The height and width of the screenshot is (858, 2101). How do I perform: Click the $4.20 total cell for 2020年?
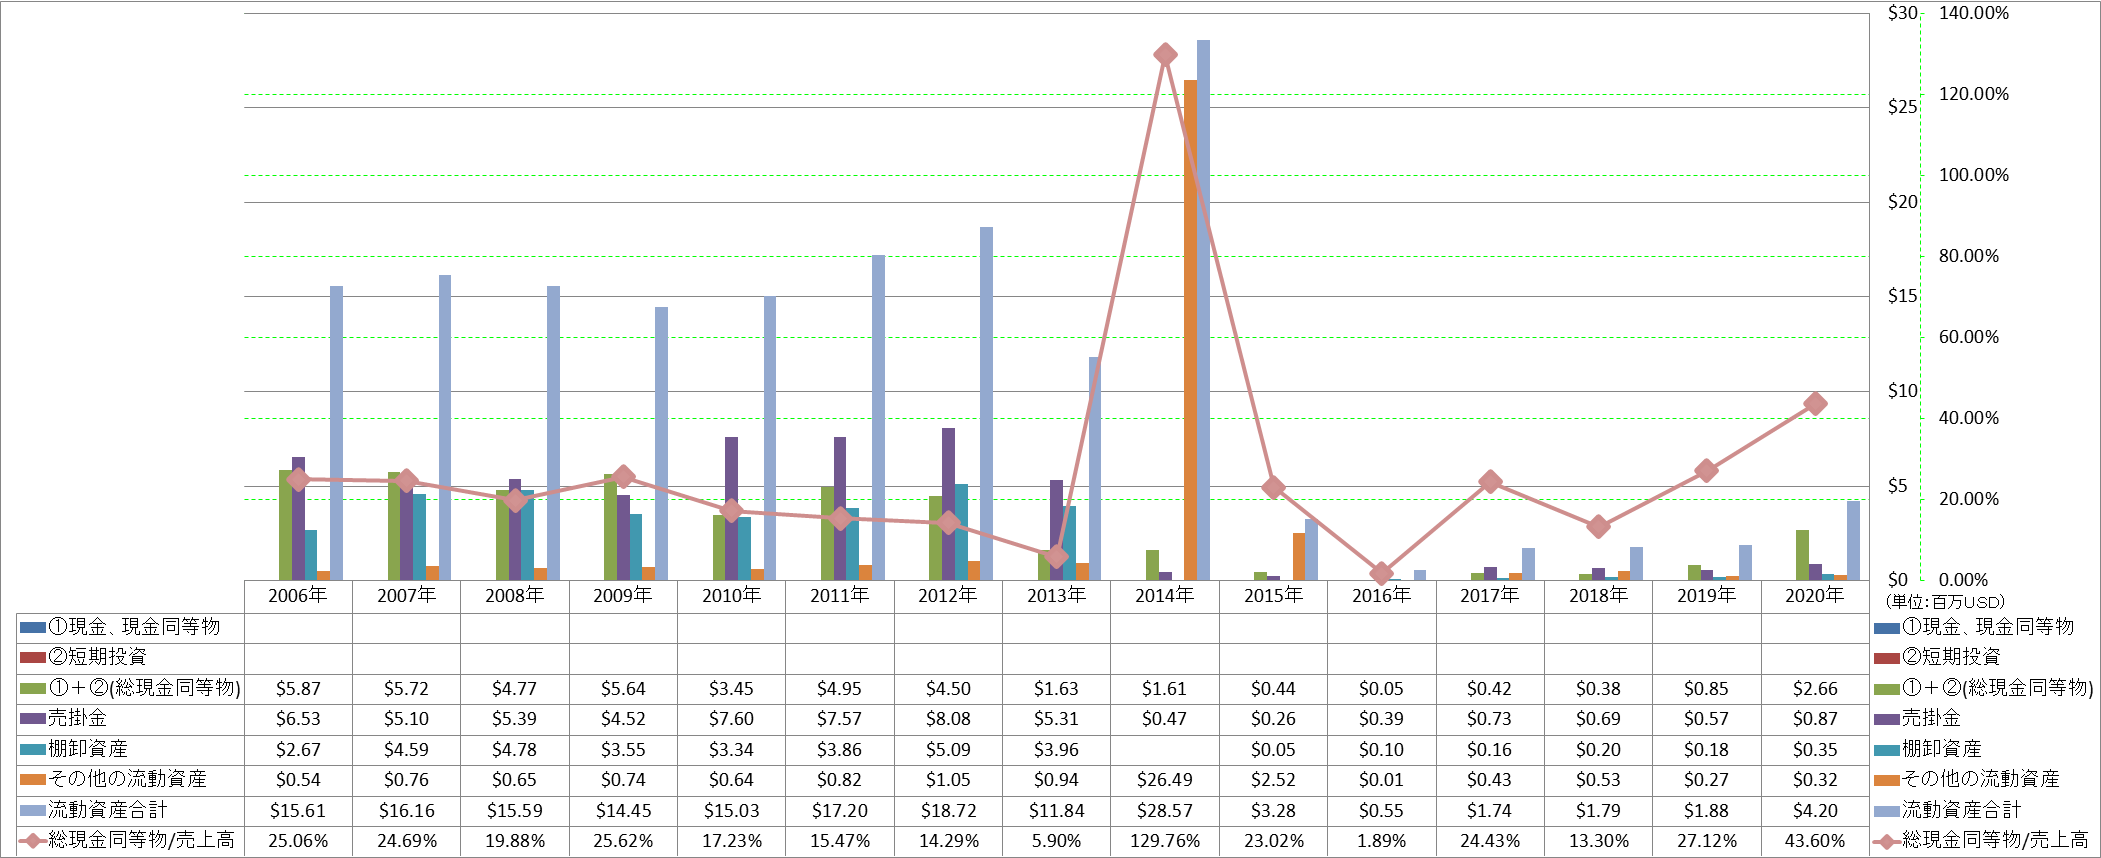click(x=1815, y=811)
